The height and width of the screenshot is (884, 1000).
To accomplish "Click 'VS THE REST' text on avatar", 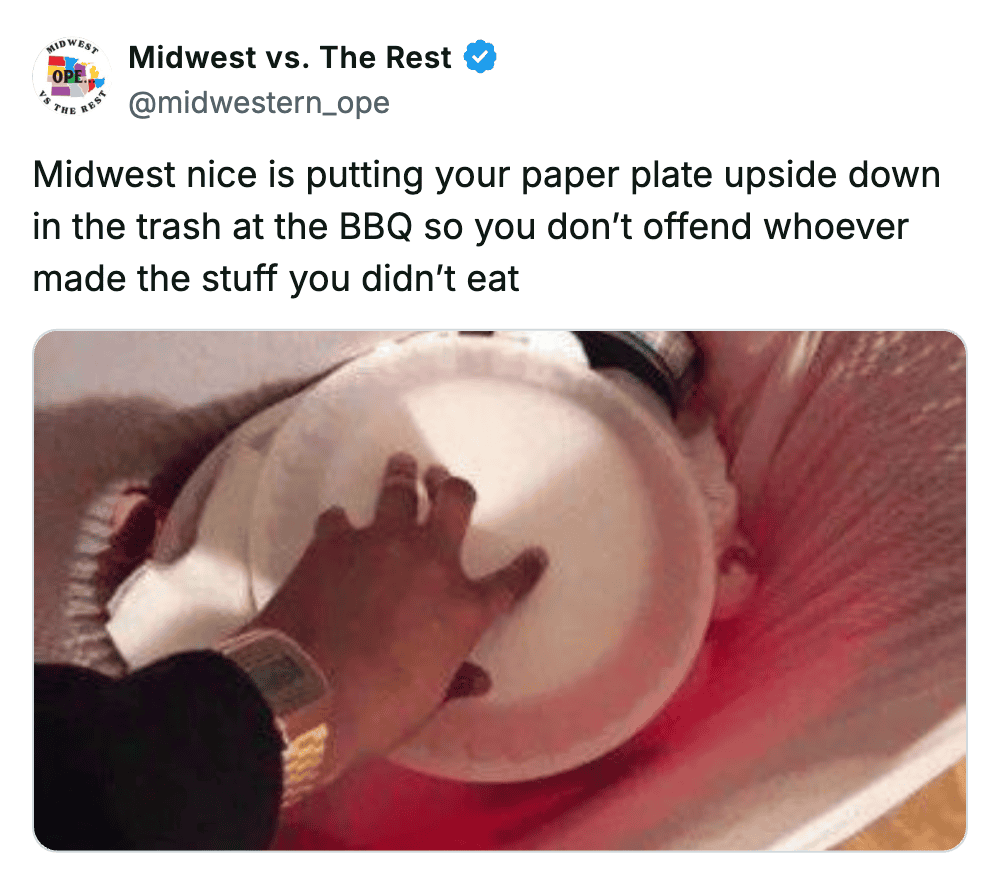I will tap(71, 105).
